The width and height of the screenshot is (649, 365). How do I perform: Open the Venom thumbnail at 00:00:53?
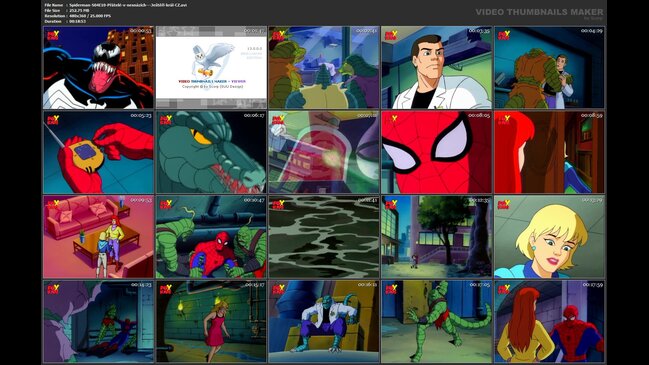(x=99, y=67)
